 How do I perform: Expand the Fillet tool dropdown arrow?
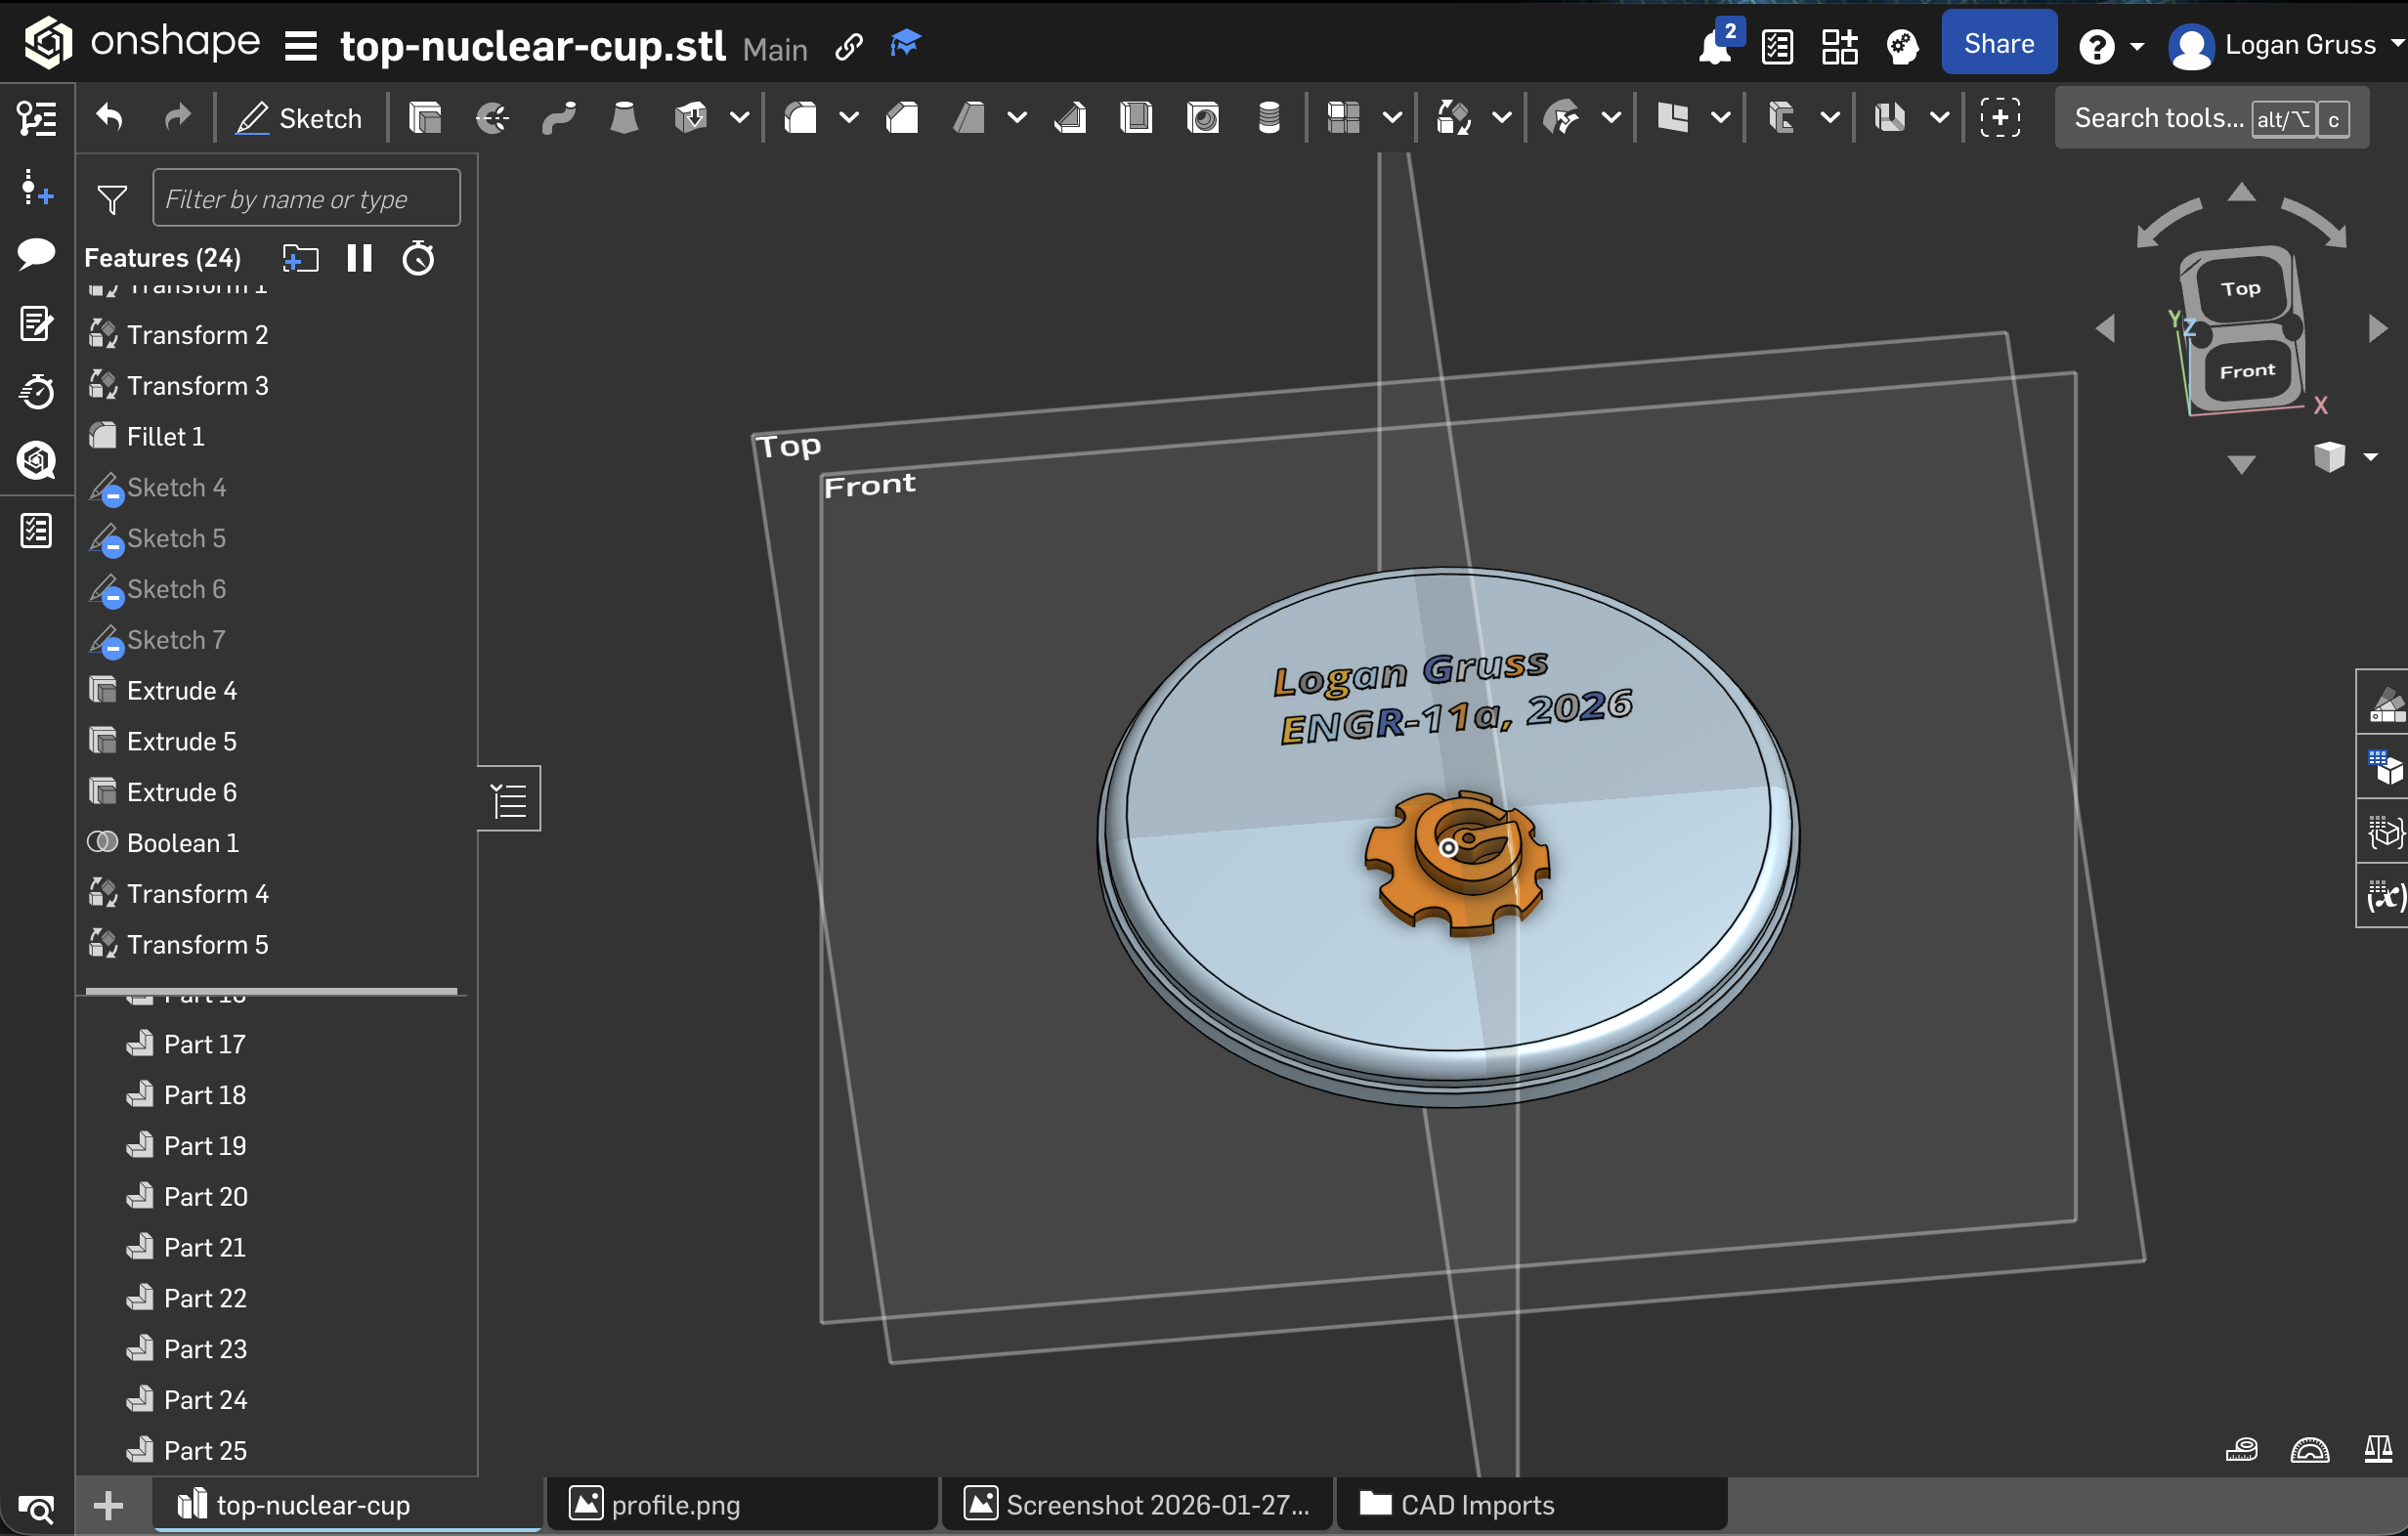pyautogui.click(x=848, y=118)
